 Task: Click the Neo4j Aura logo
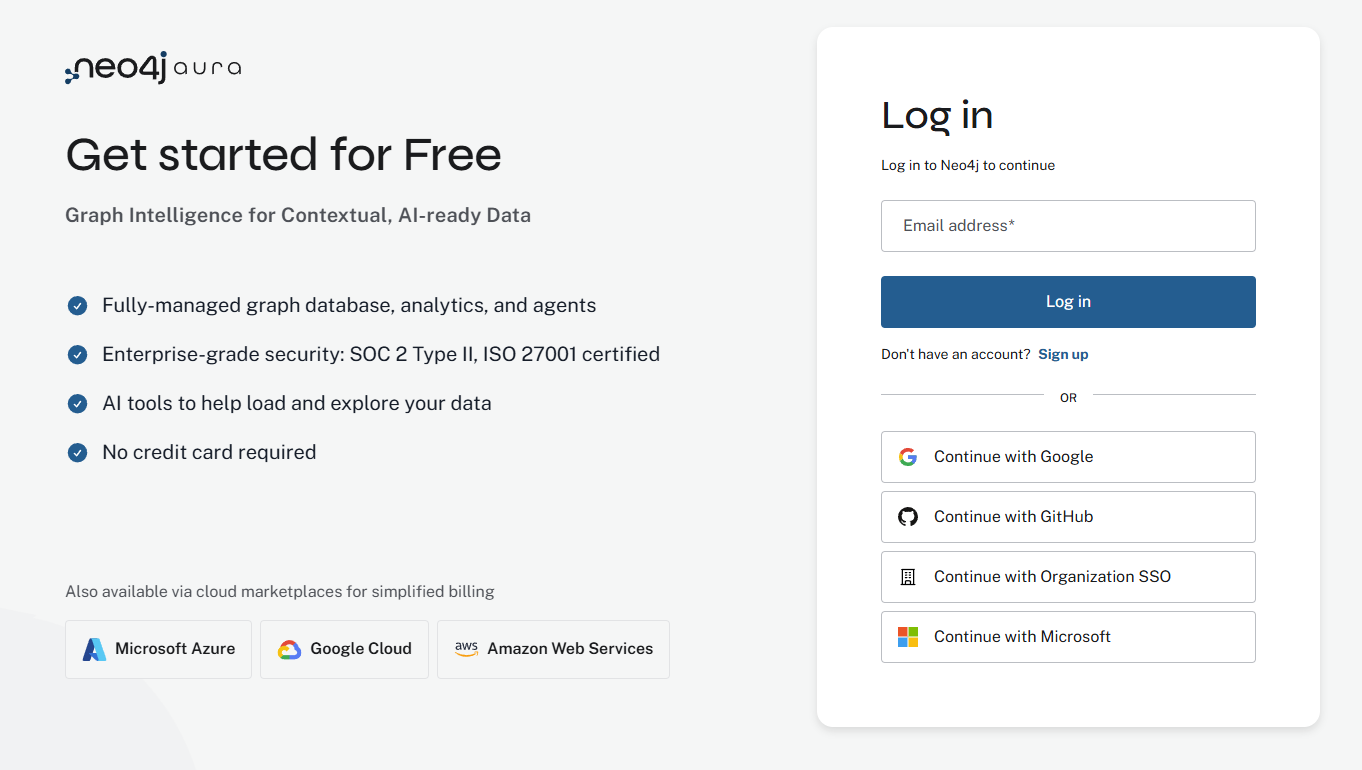tap(153, 68)
